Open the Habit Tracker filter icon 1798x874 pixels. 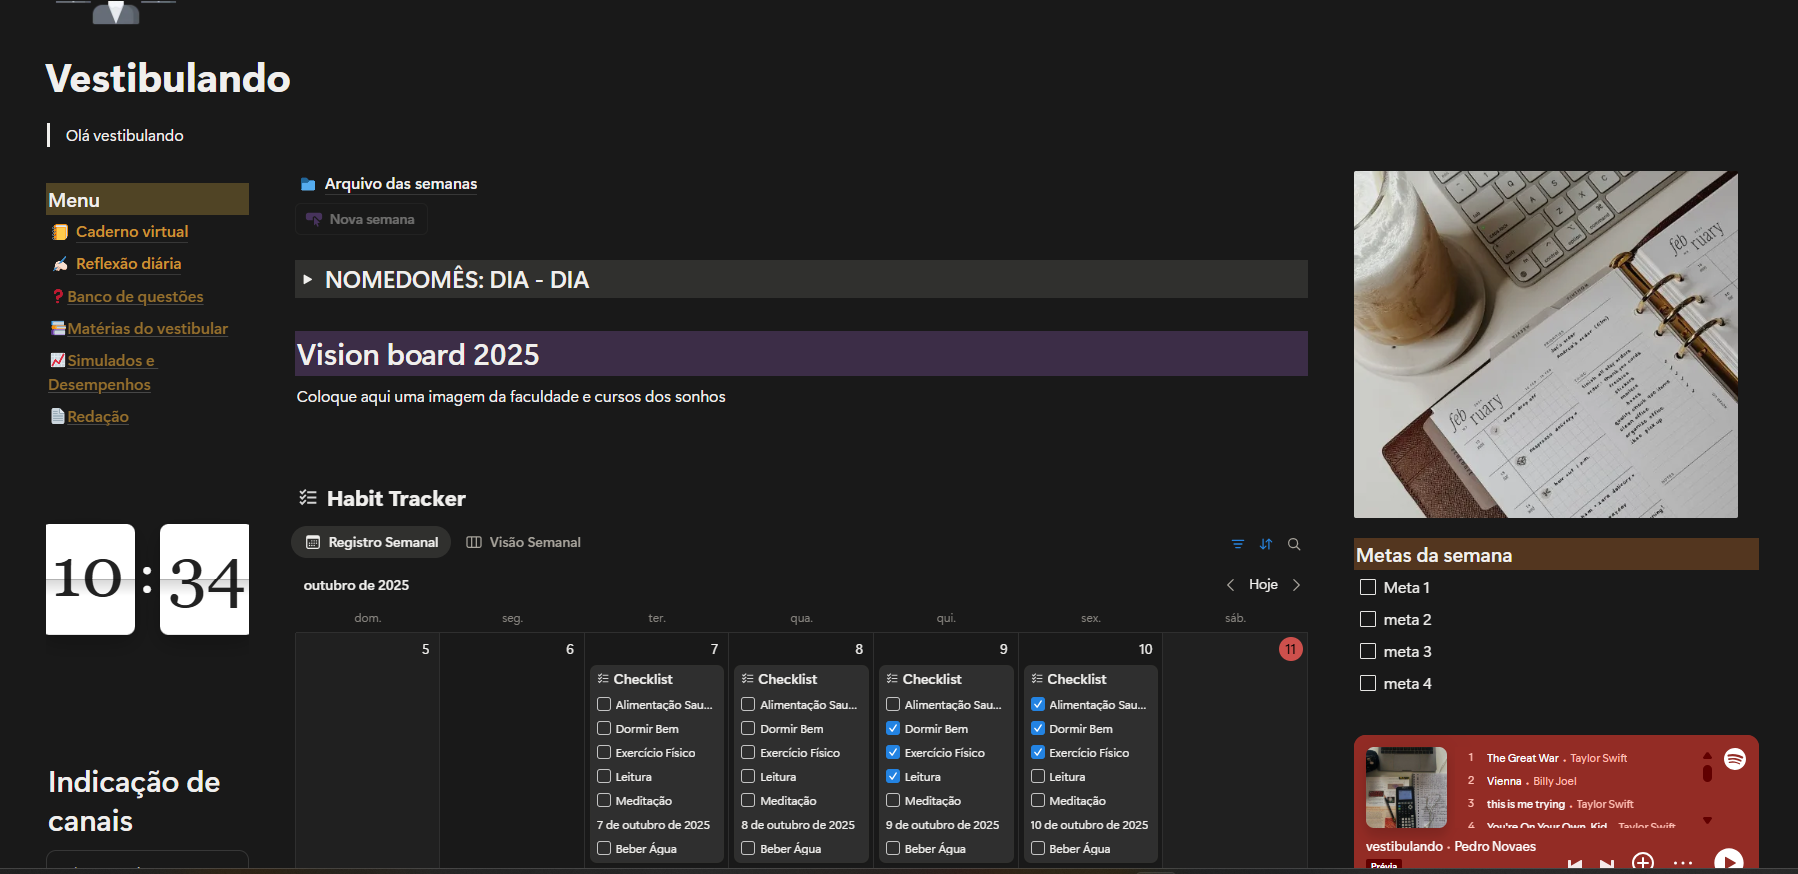pyautogui.click(x=1238, y=544)
